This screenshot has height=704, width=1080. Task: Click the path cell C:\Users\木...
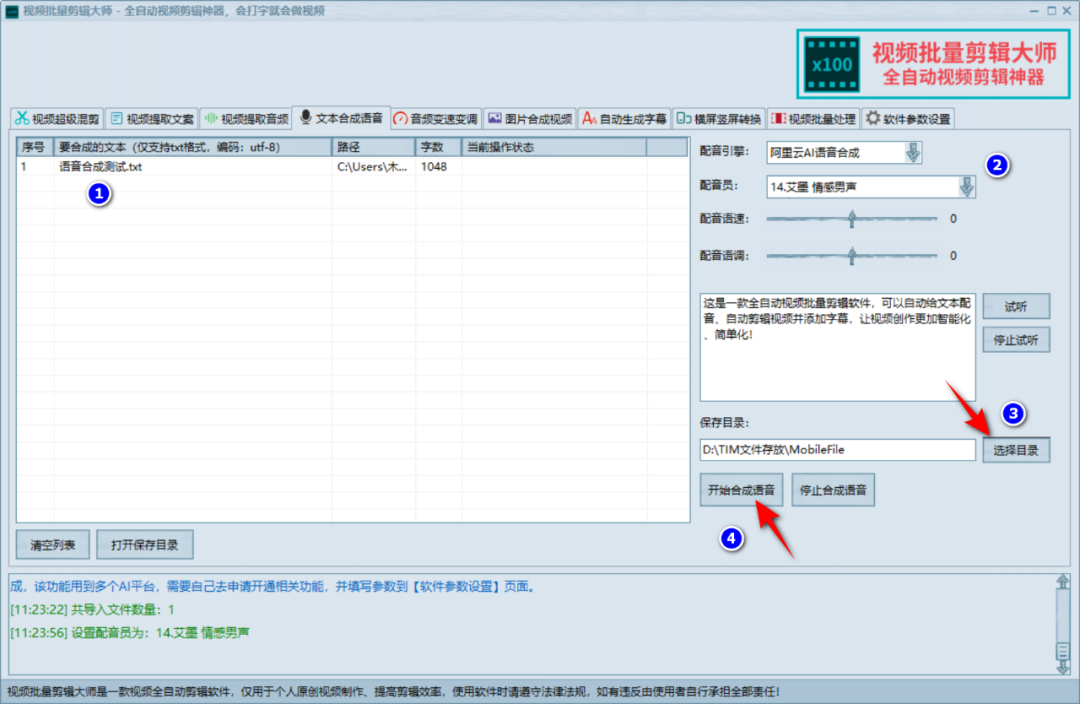tap(373, 167)
